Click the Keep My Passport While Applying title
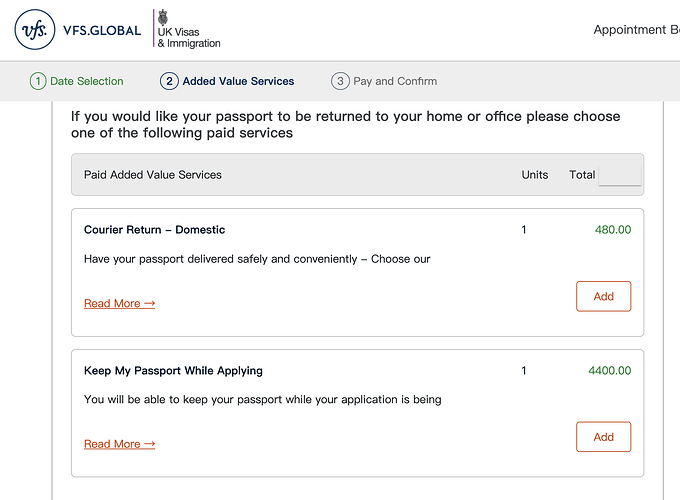680x500 pixels. click(x=173, y=371)
